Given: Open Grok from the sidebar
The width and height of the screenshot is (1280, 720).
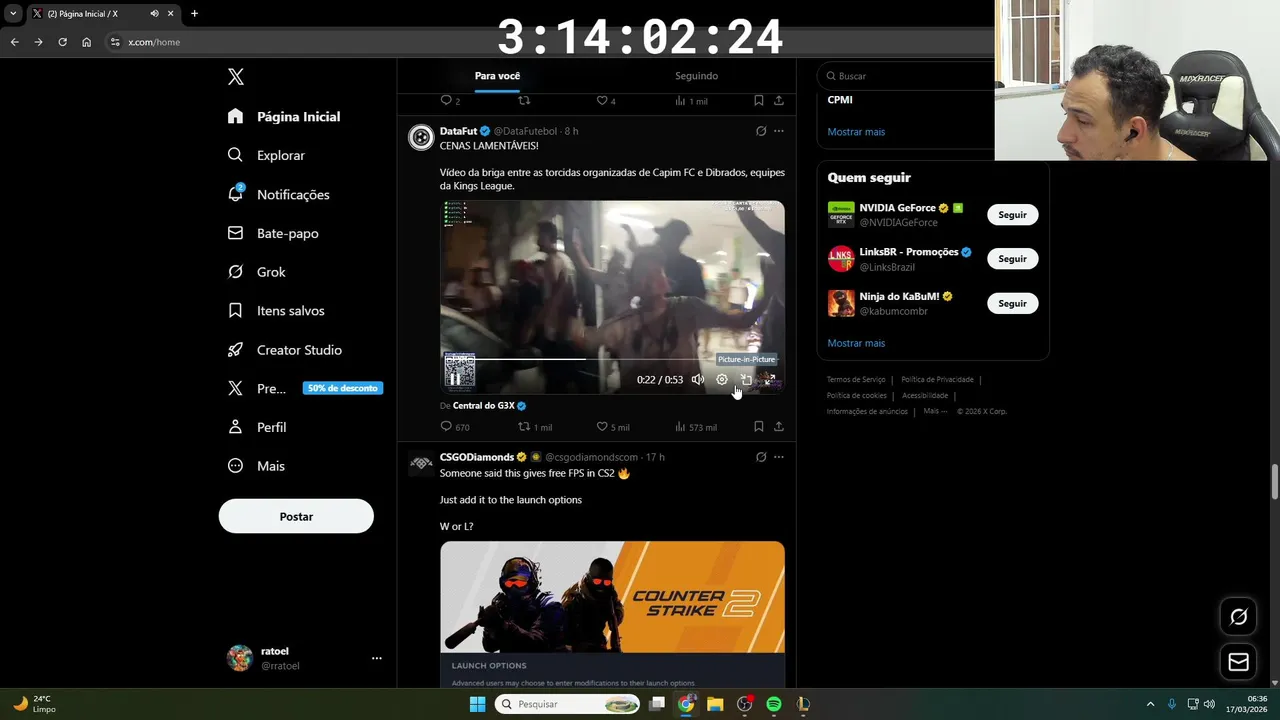Looking at the screenshot, I should (x=256, y=272).
